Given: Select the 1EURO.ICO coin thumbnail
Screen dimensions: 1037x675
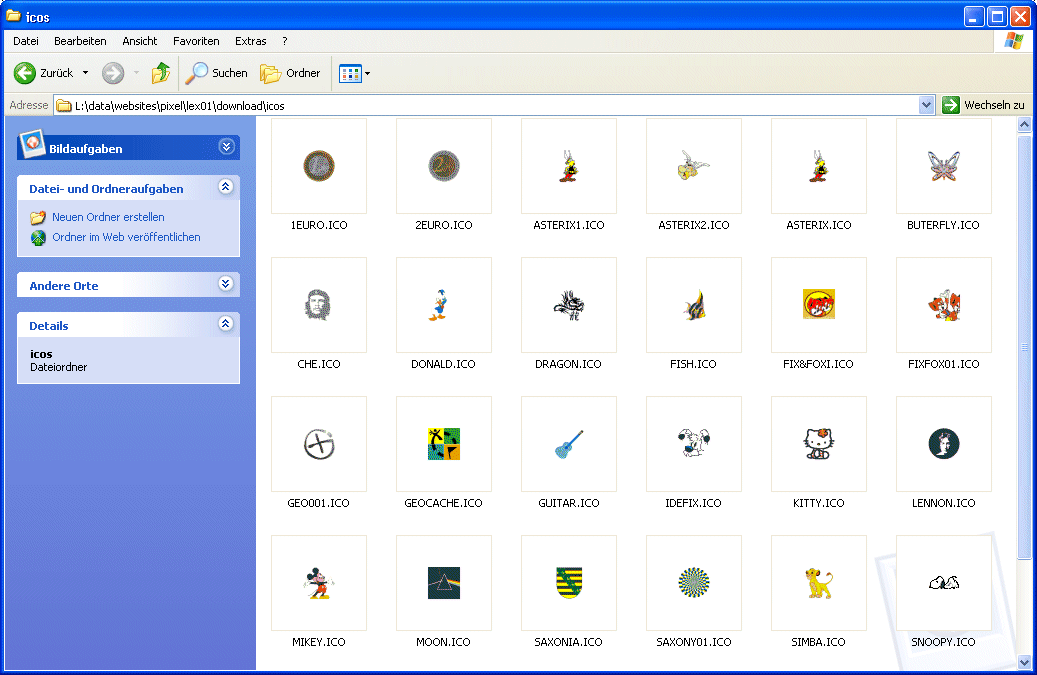Looking at the screenshot, I should click(x=319, y=166).
